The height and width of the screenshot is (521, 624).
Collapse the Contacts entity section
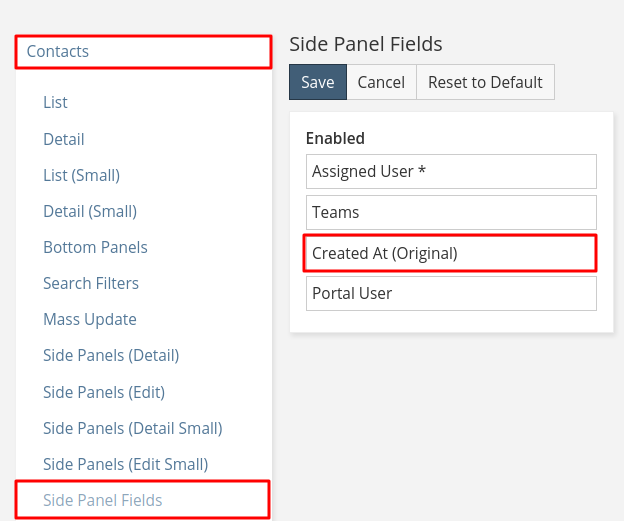coord(58,52)
